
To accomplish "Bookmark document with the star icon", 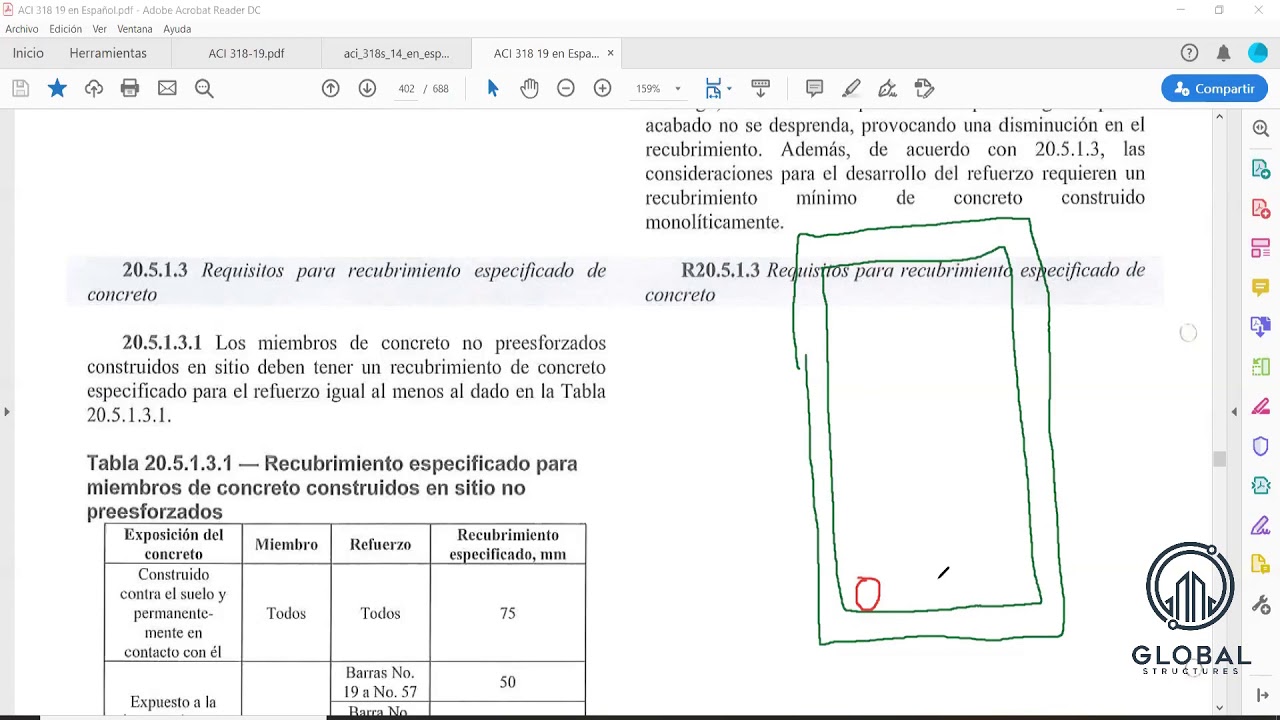I will (57, 89).
